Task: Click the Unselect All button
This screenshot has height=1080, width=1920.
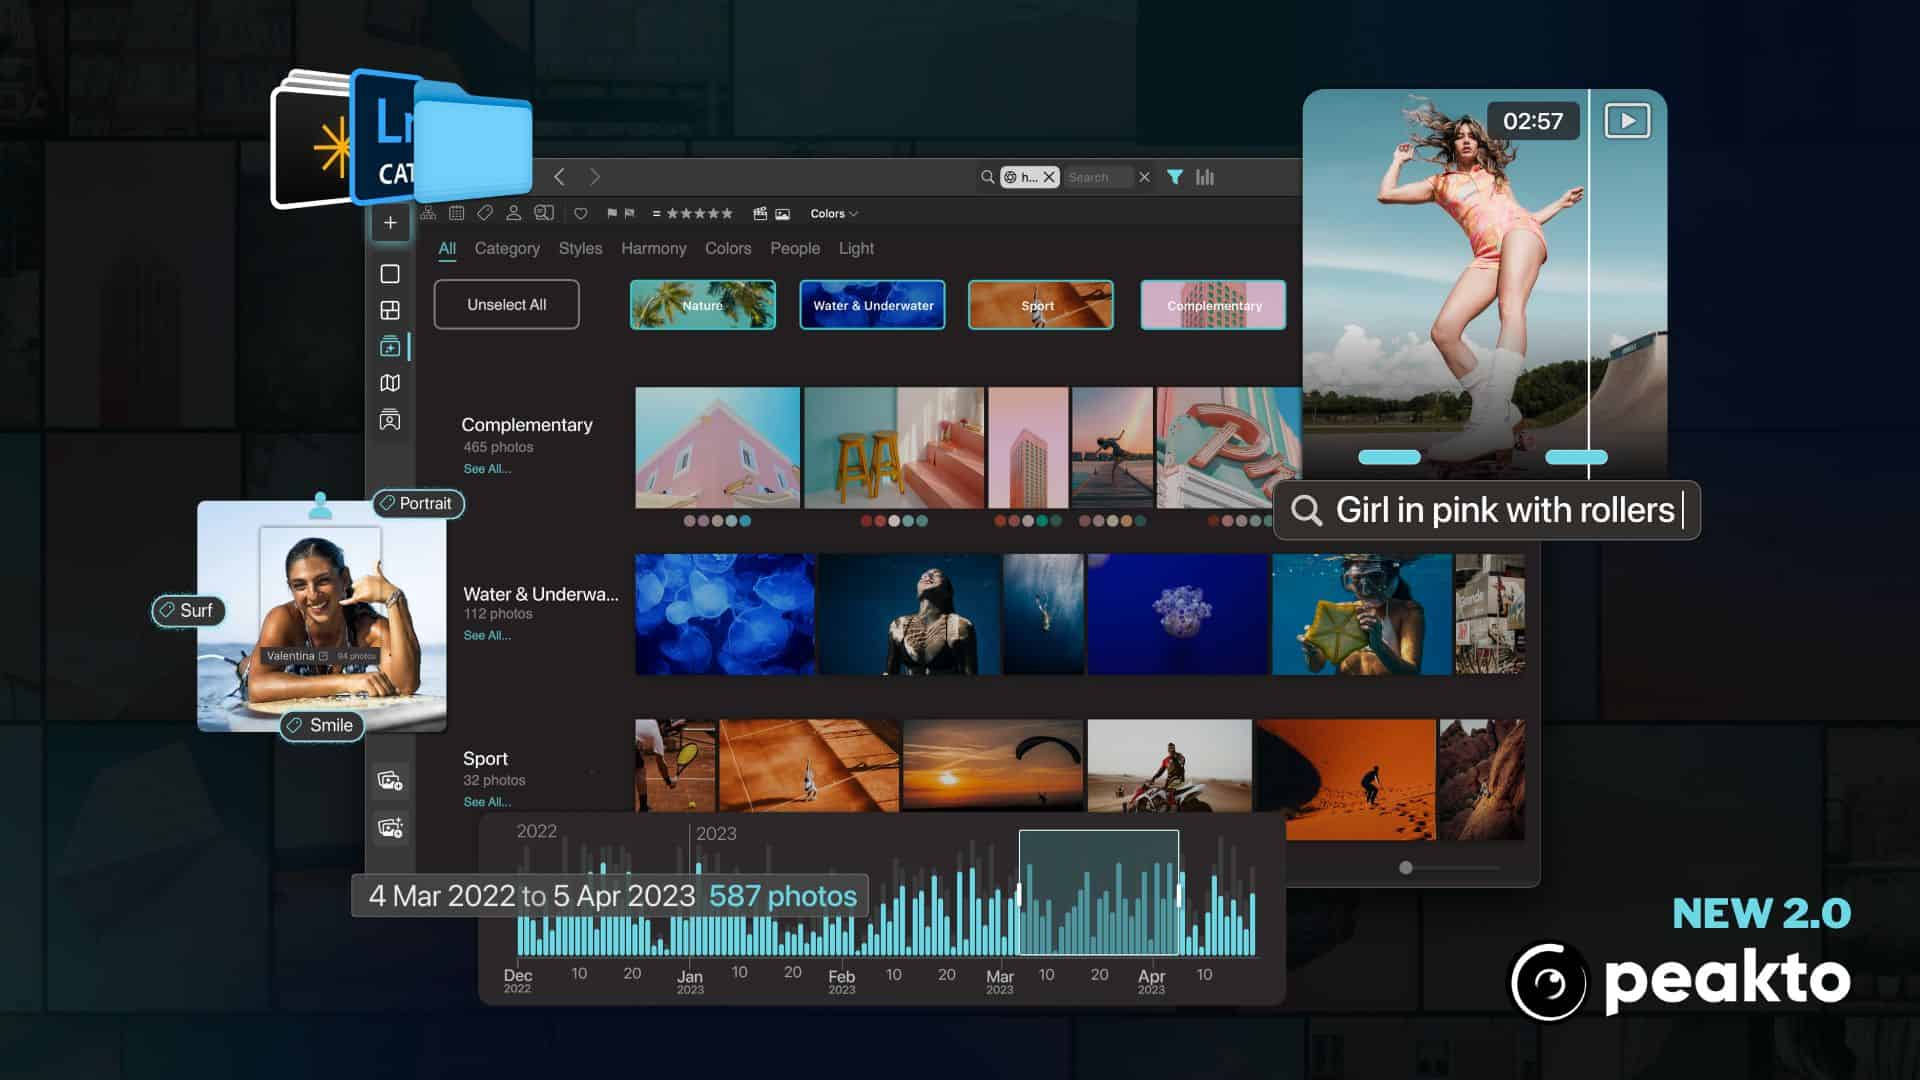Action: tap(507, 304)
